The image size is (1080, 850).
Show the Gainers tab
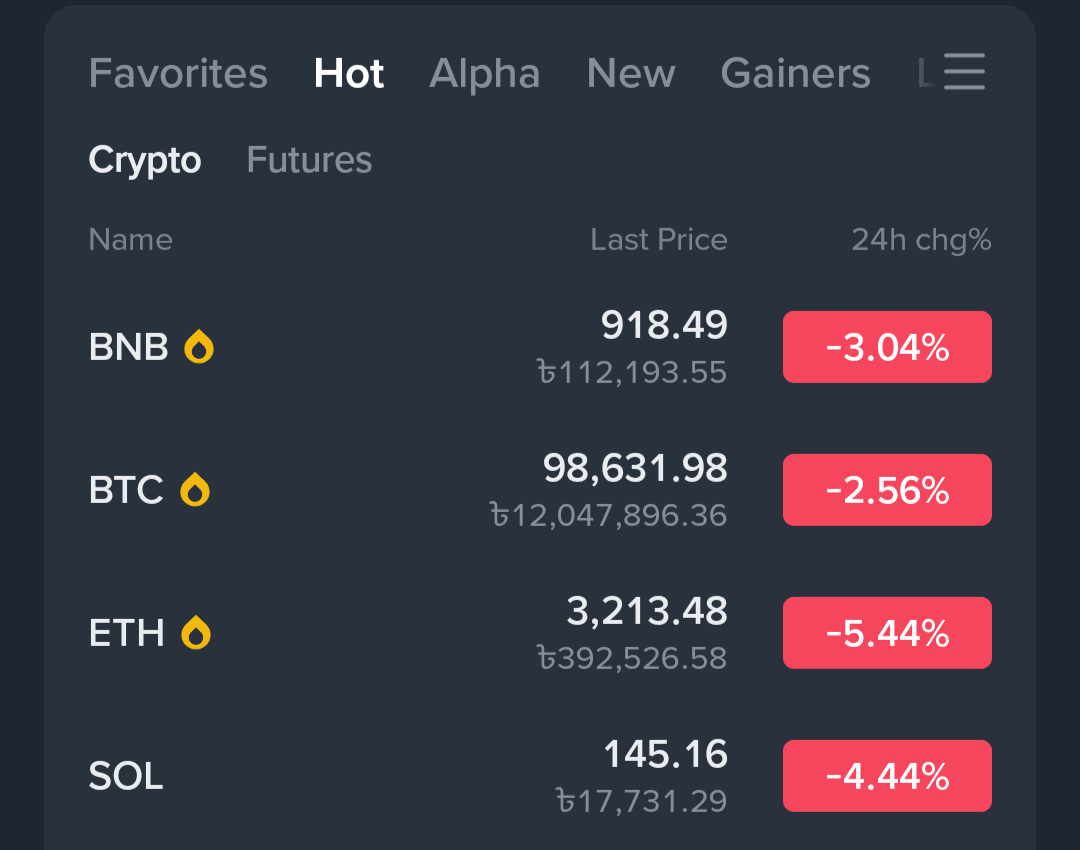(795, 74)
